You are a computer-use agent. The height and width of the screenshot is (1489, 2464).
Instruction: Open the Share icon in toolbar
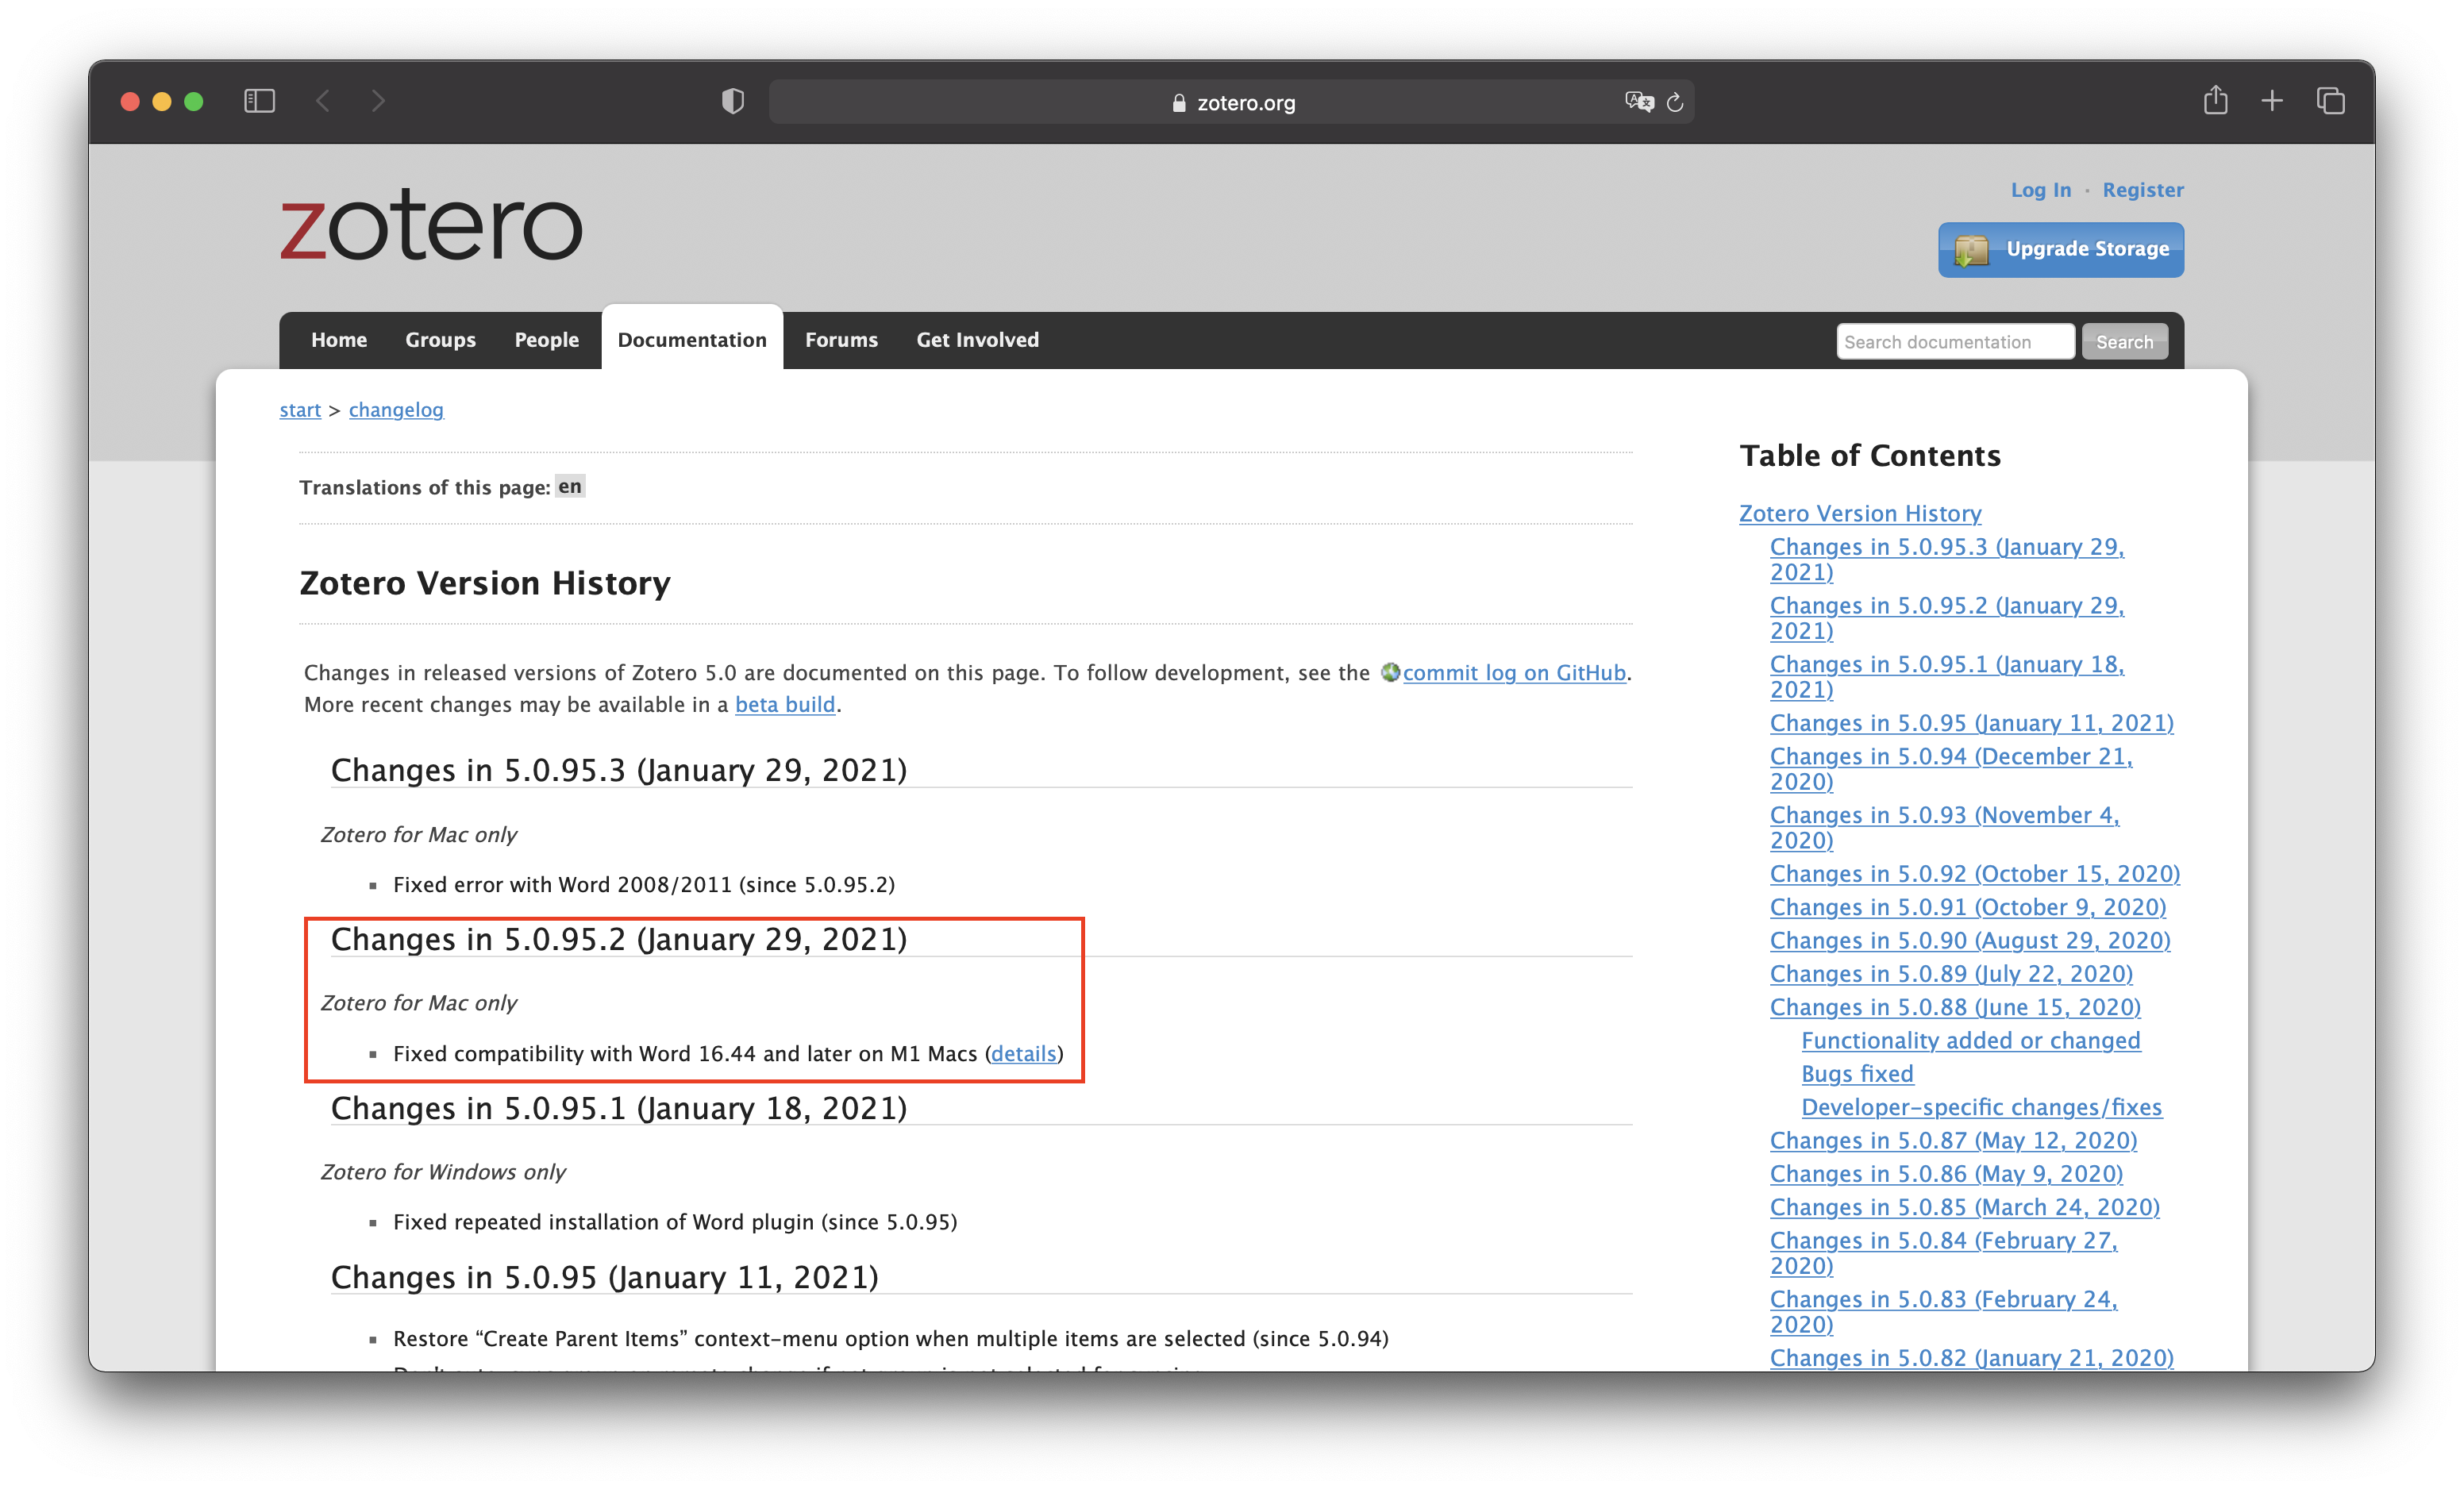[2215, 101]
